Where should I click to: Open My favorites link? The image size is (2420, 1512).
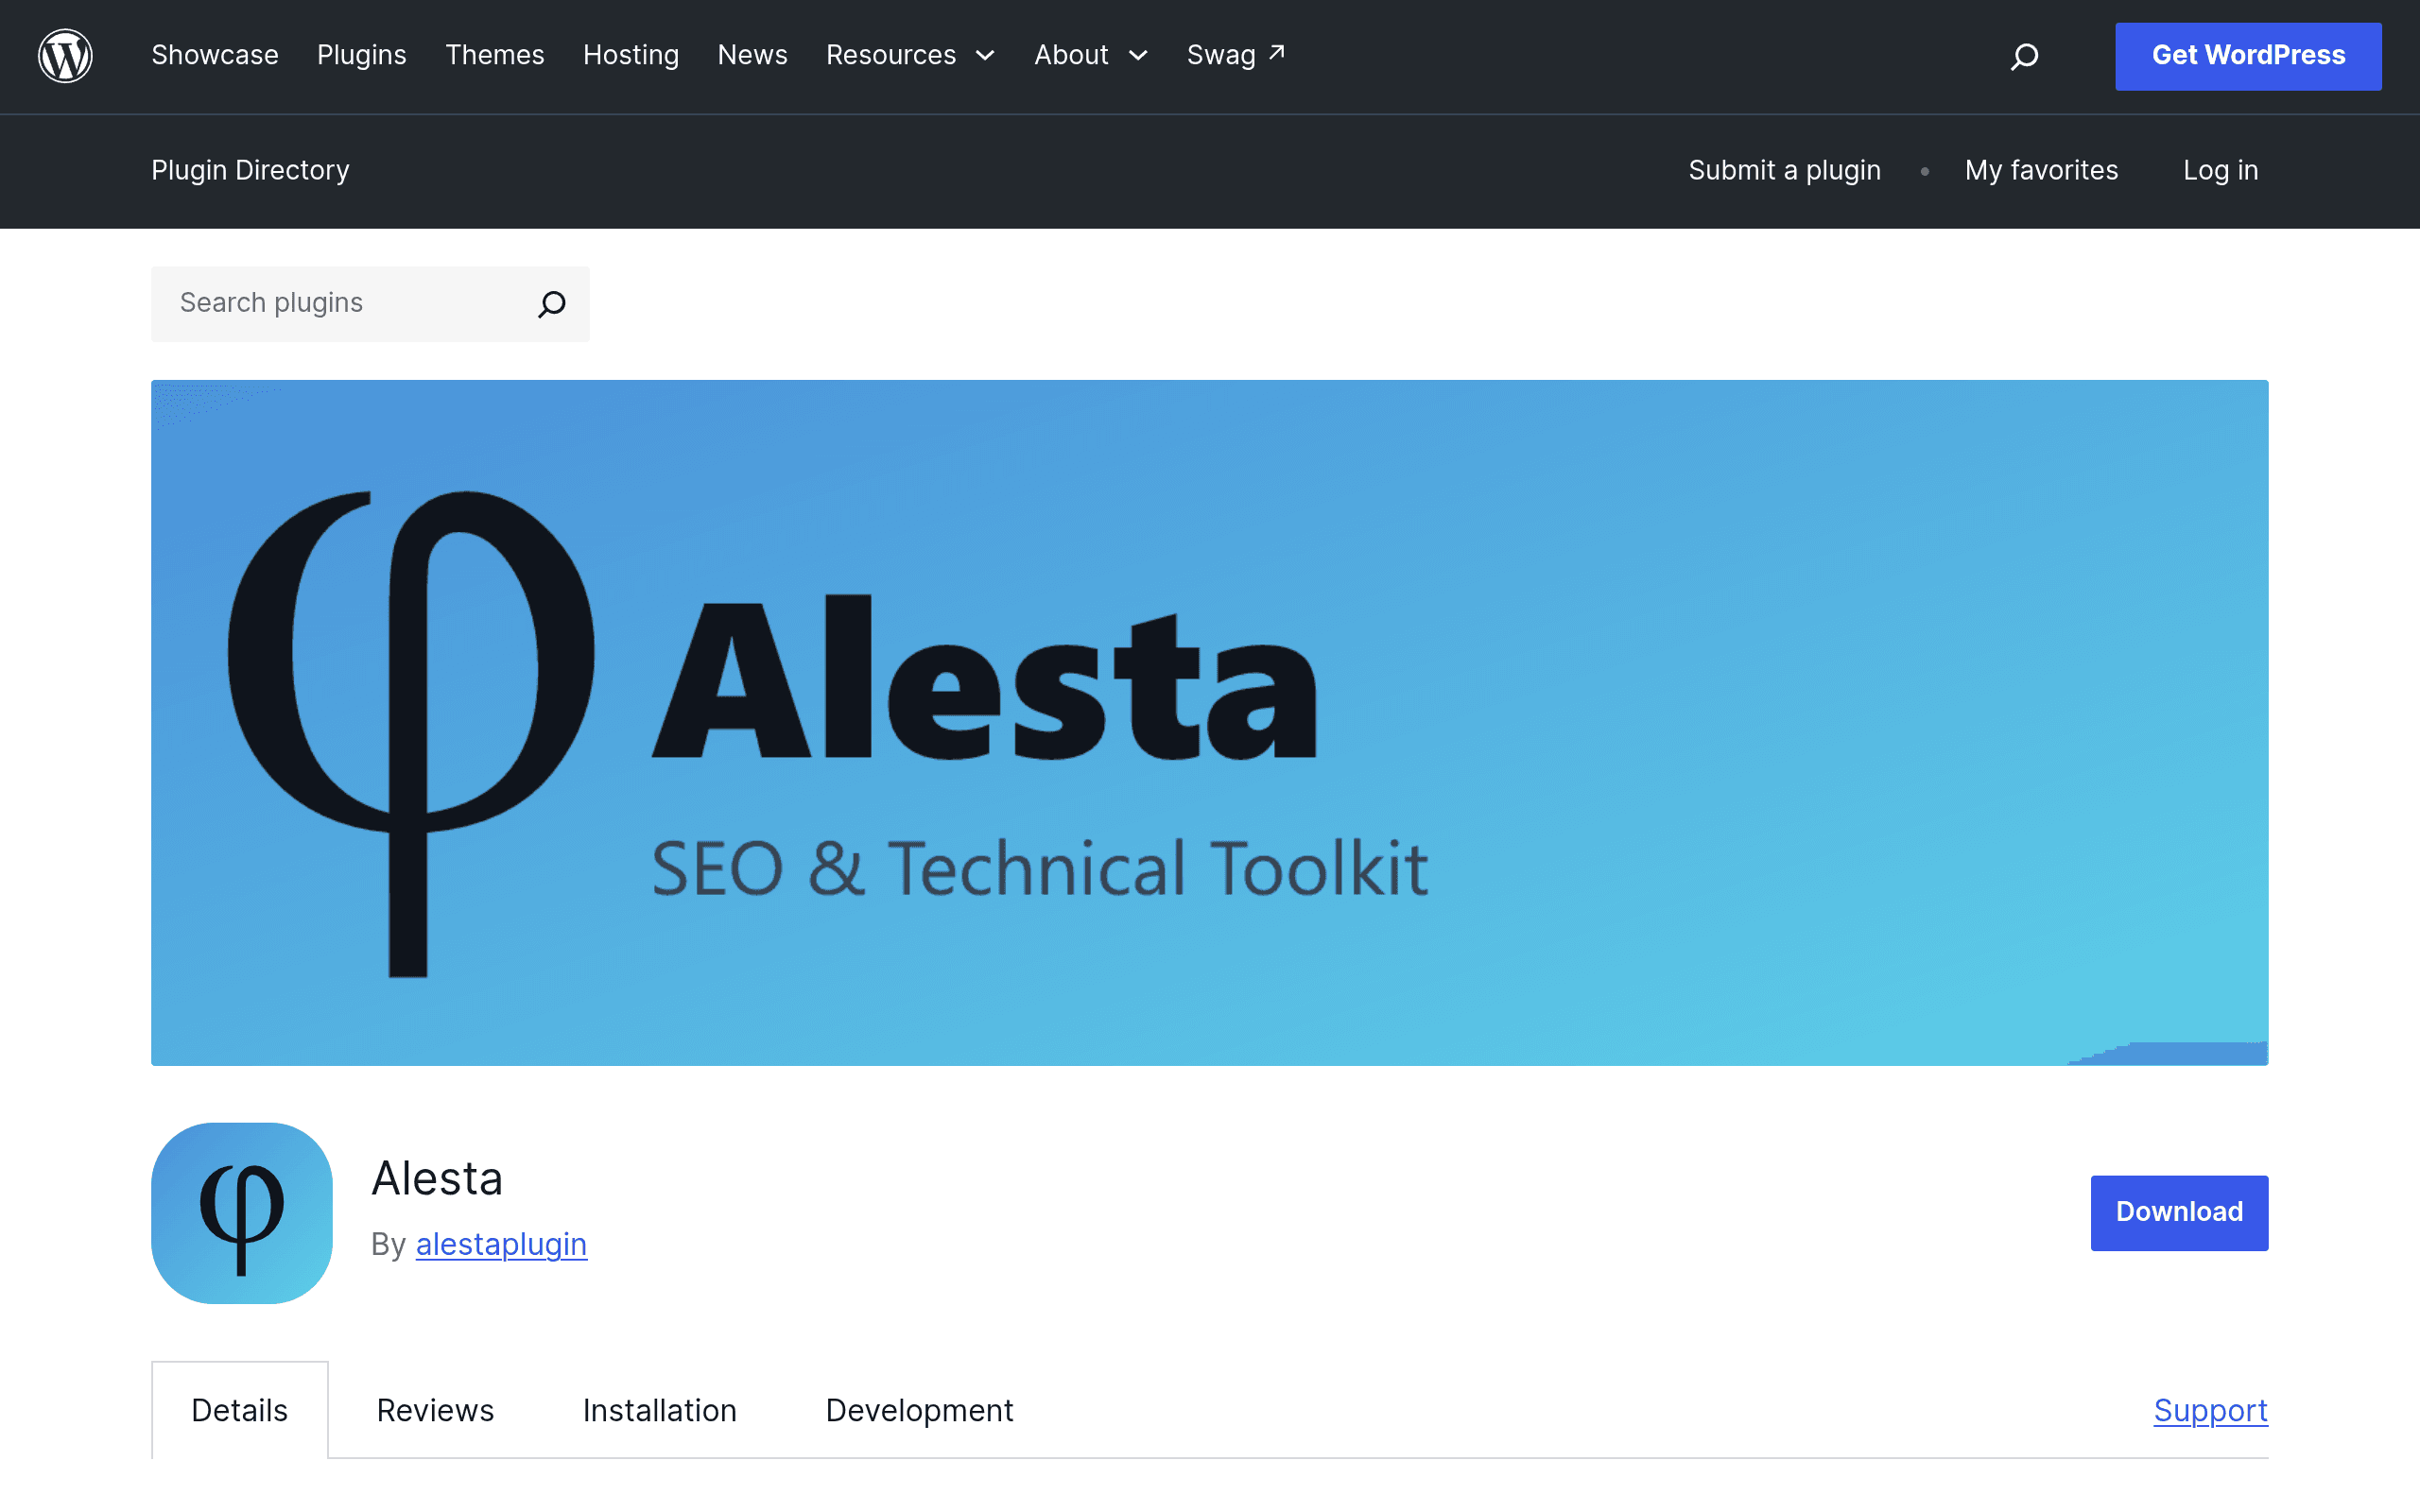pyautogui.click(x=2041, y=170)
